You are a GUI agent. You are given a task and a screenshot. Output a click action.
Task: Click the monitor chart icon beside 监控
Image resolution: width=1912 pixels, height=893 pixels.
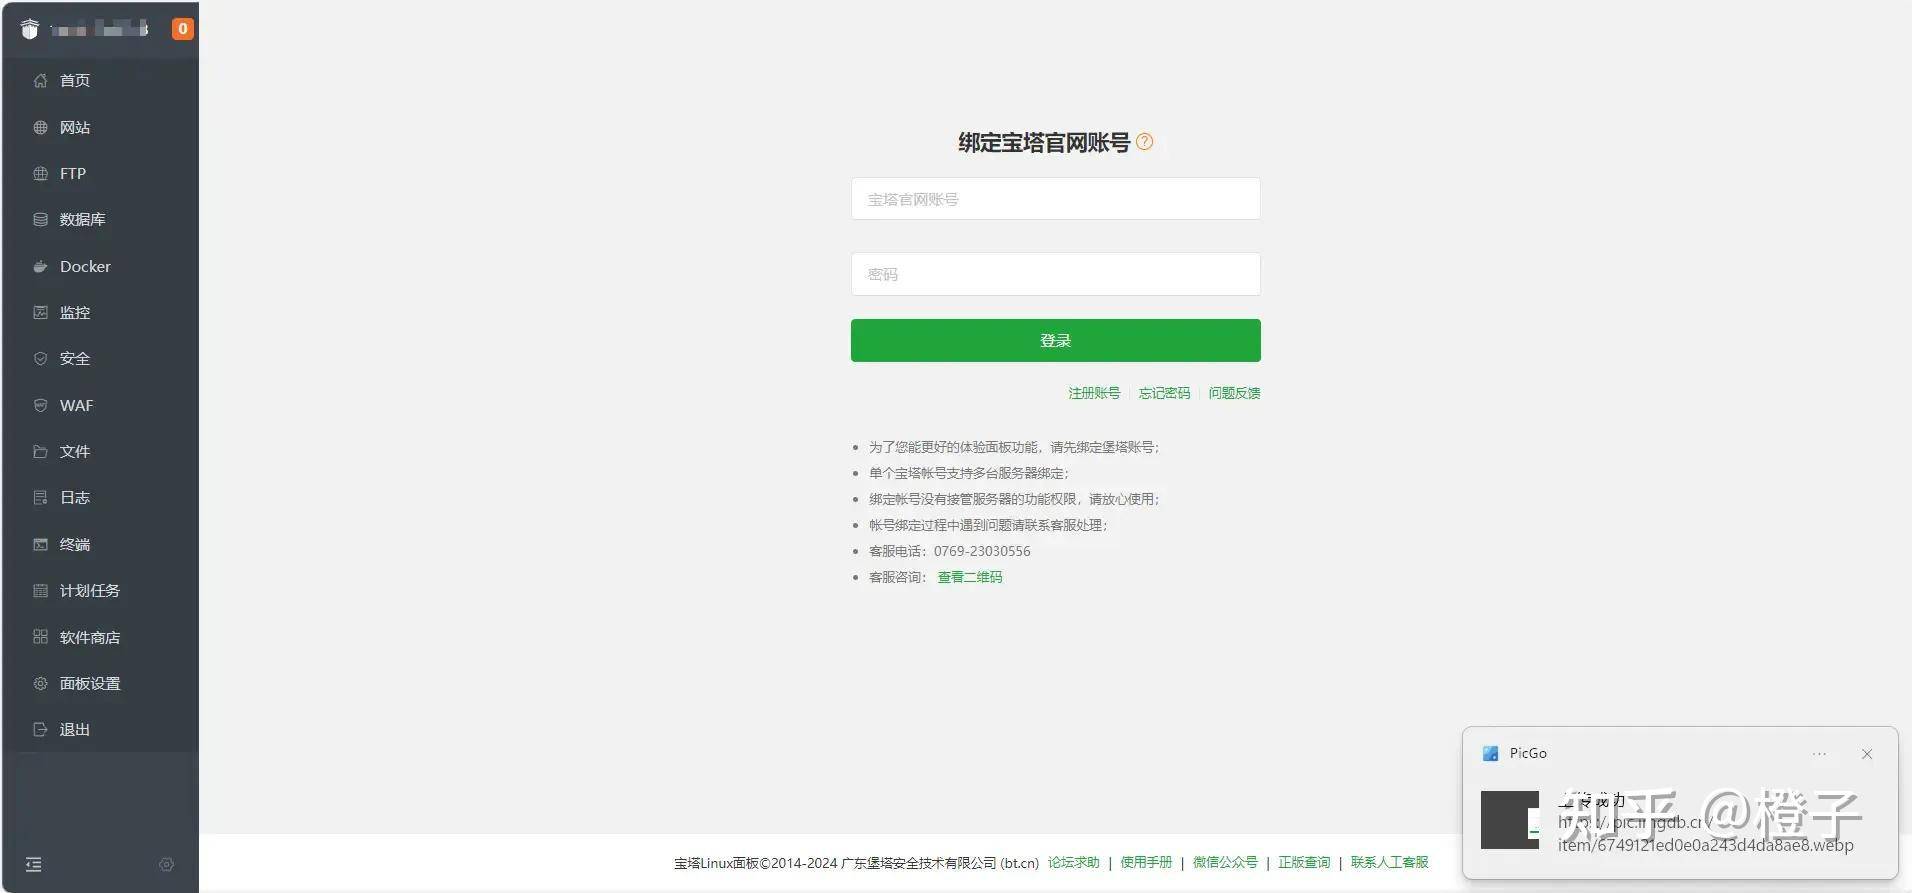point(40,312)
